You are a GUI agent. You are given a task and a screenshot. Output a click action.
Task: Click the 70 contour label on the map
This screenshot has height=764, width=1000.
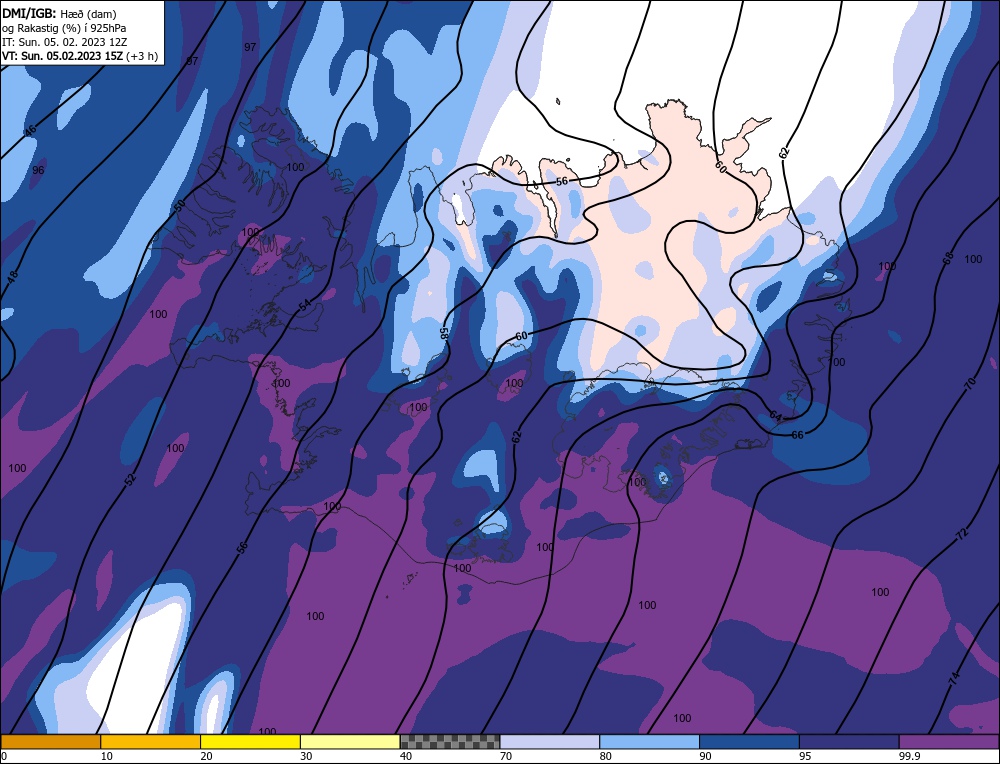[970, 384]
